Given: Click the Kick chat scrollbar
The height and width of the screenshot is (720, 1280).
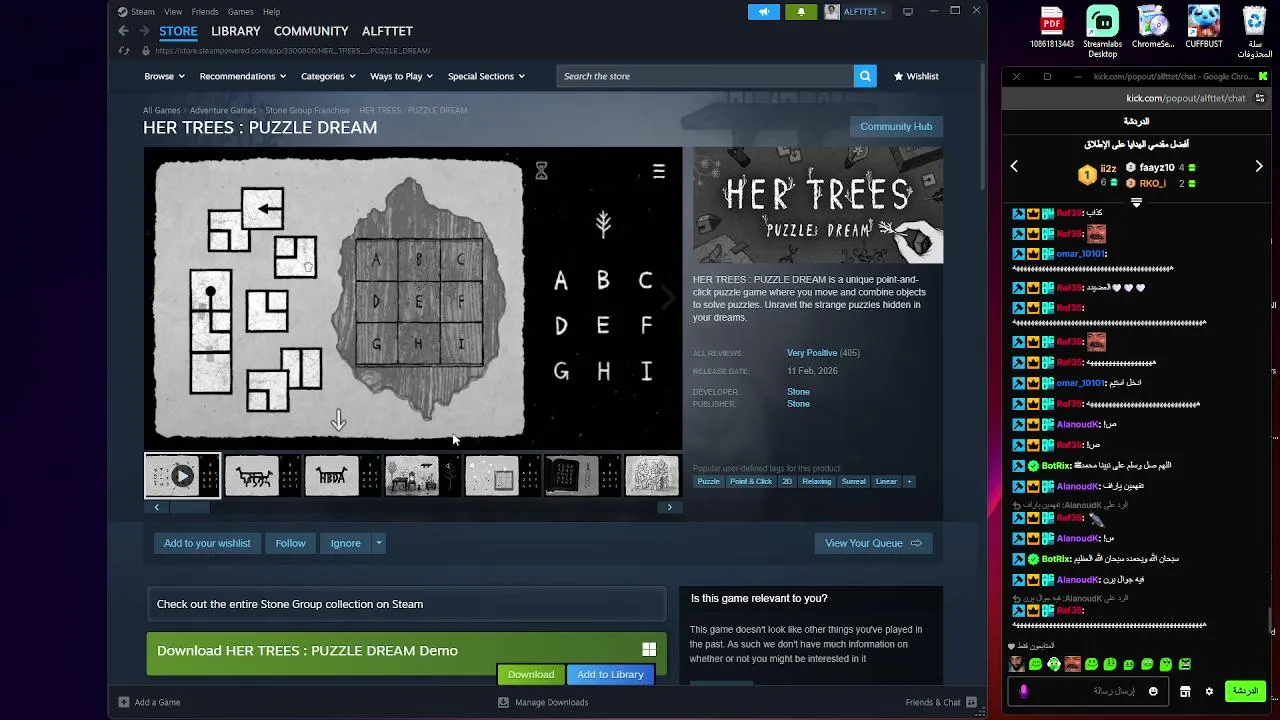Looking at the screenshot, I should click(1272, 620).
